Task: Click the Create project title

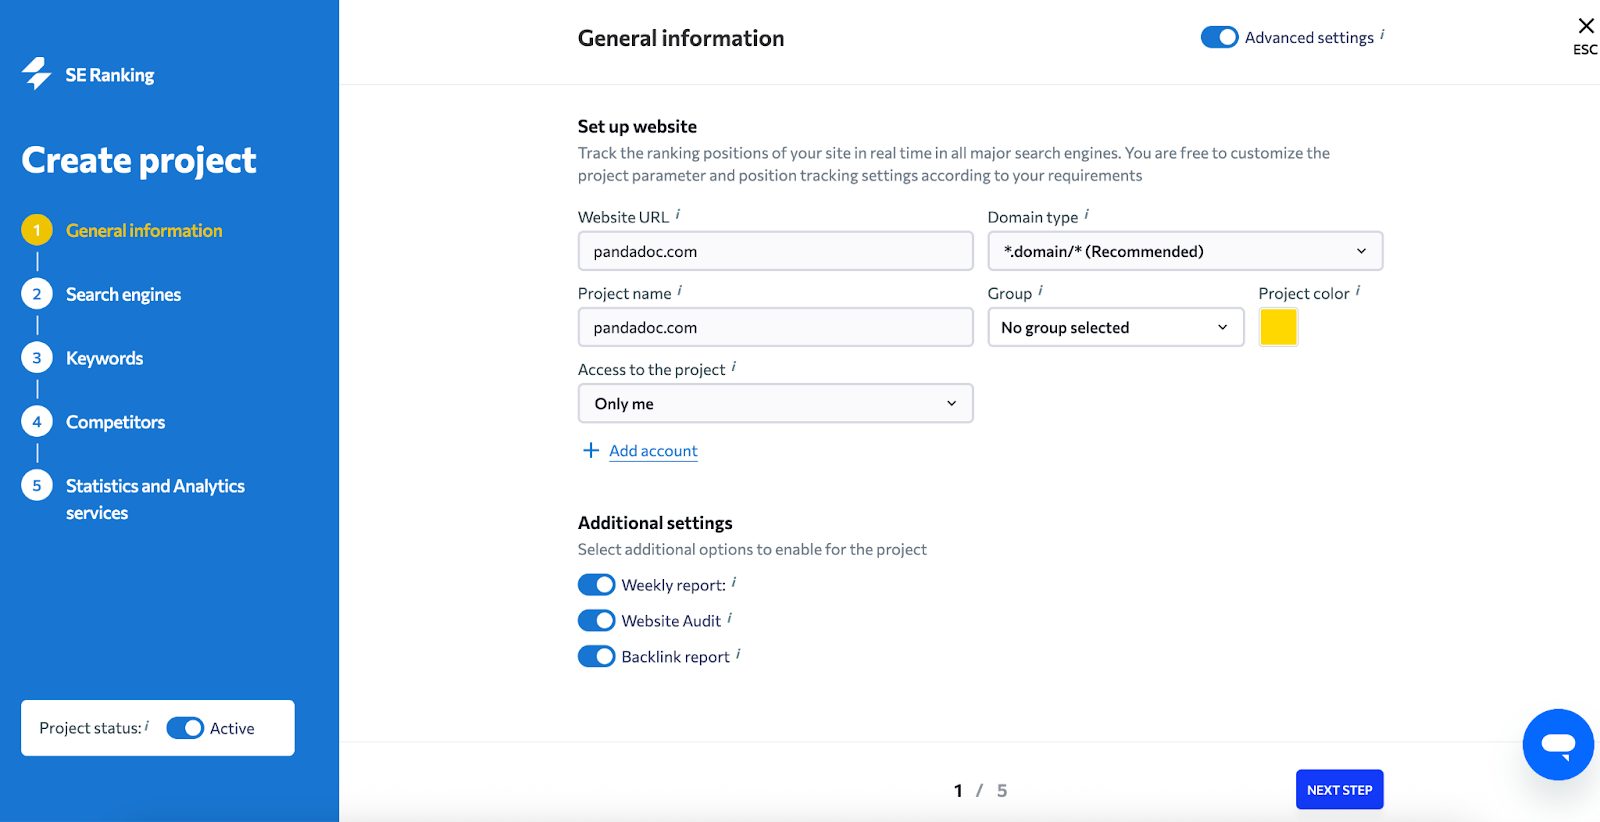Action: [139, 161]
